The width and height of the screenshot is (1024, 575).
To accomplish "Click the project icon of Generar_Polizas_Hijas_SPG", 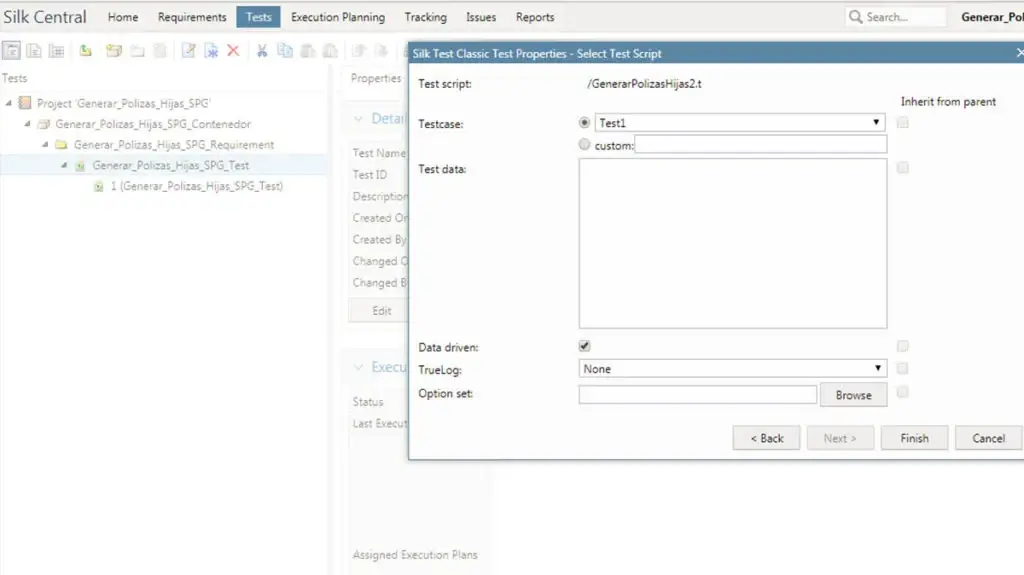I will pos(25,103).
